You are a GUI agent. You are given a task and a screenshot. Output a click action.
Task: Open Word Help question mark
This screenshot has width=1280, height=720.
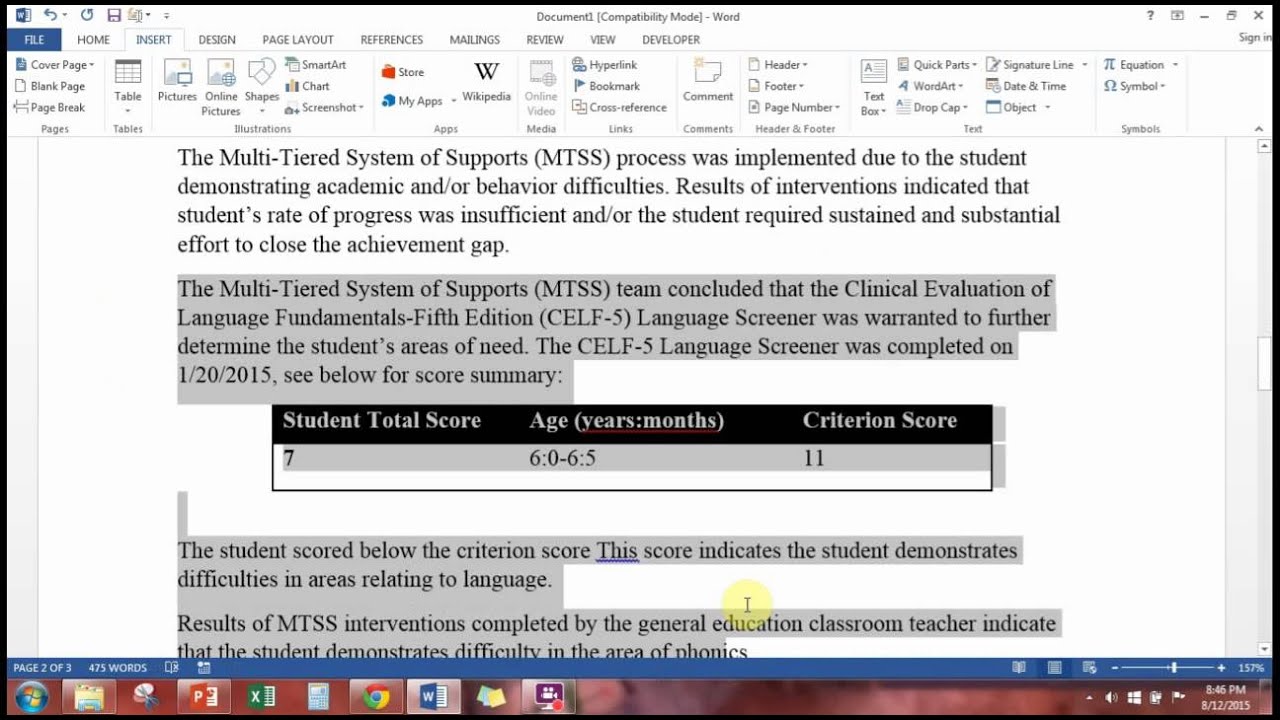(1150, 15)
